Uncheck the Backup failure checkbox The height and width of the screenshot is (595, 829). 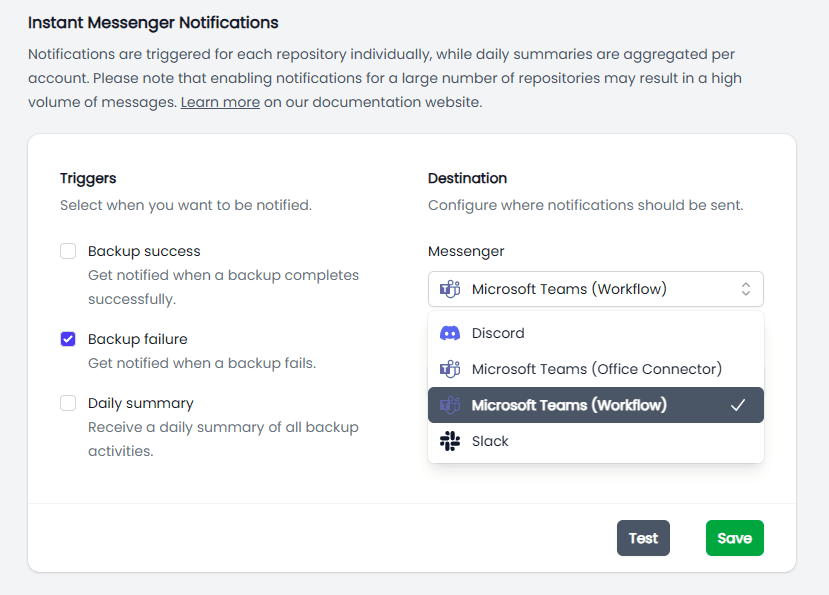[68, 339]
